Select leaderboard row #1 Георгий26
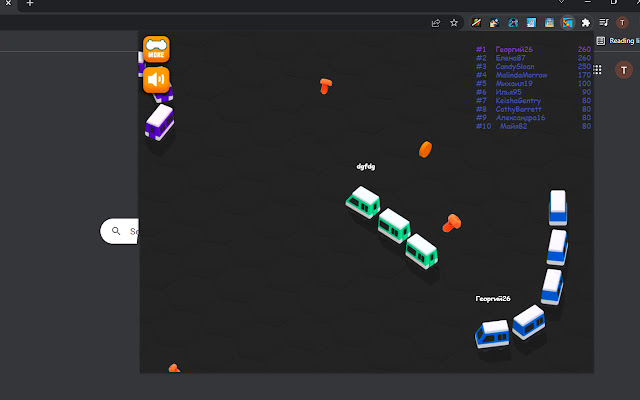This screenshot has width=640, height=400. point(533,49)
